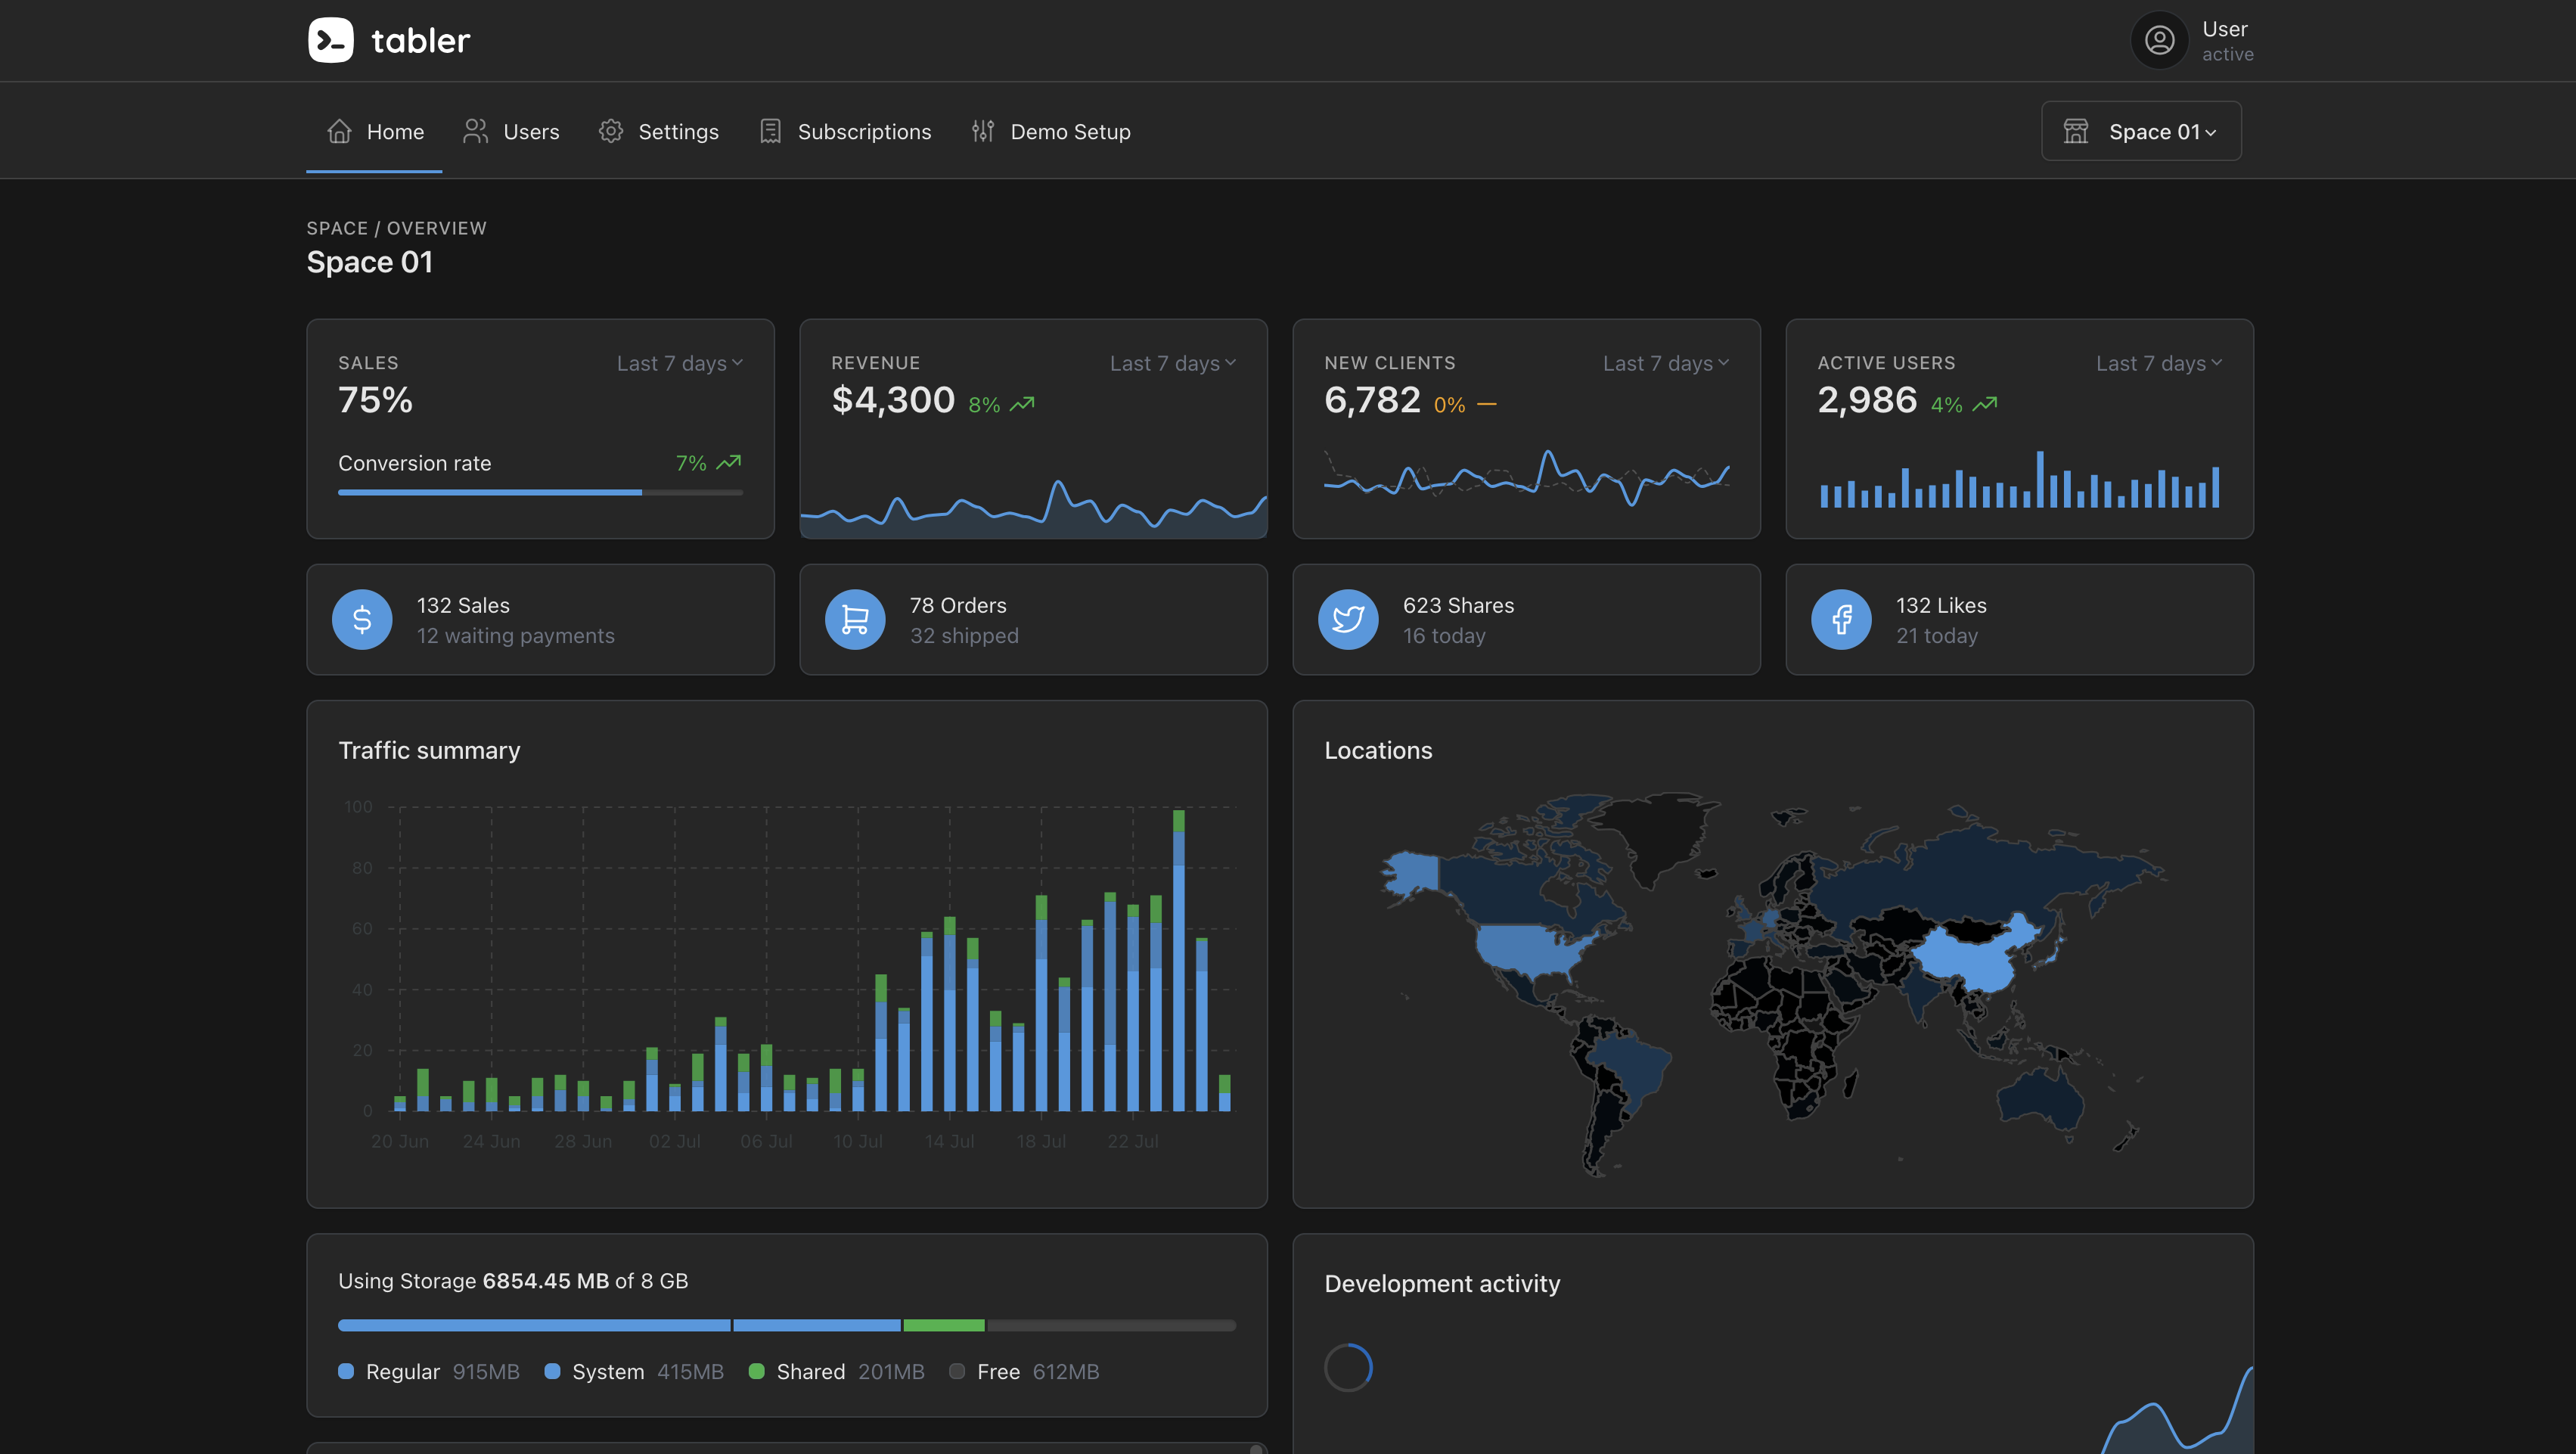Screen dimensions: 2576x1454
Task: Click the 132 Likes text
Action: 1941,605
